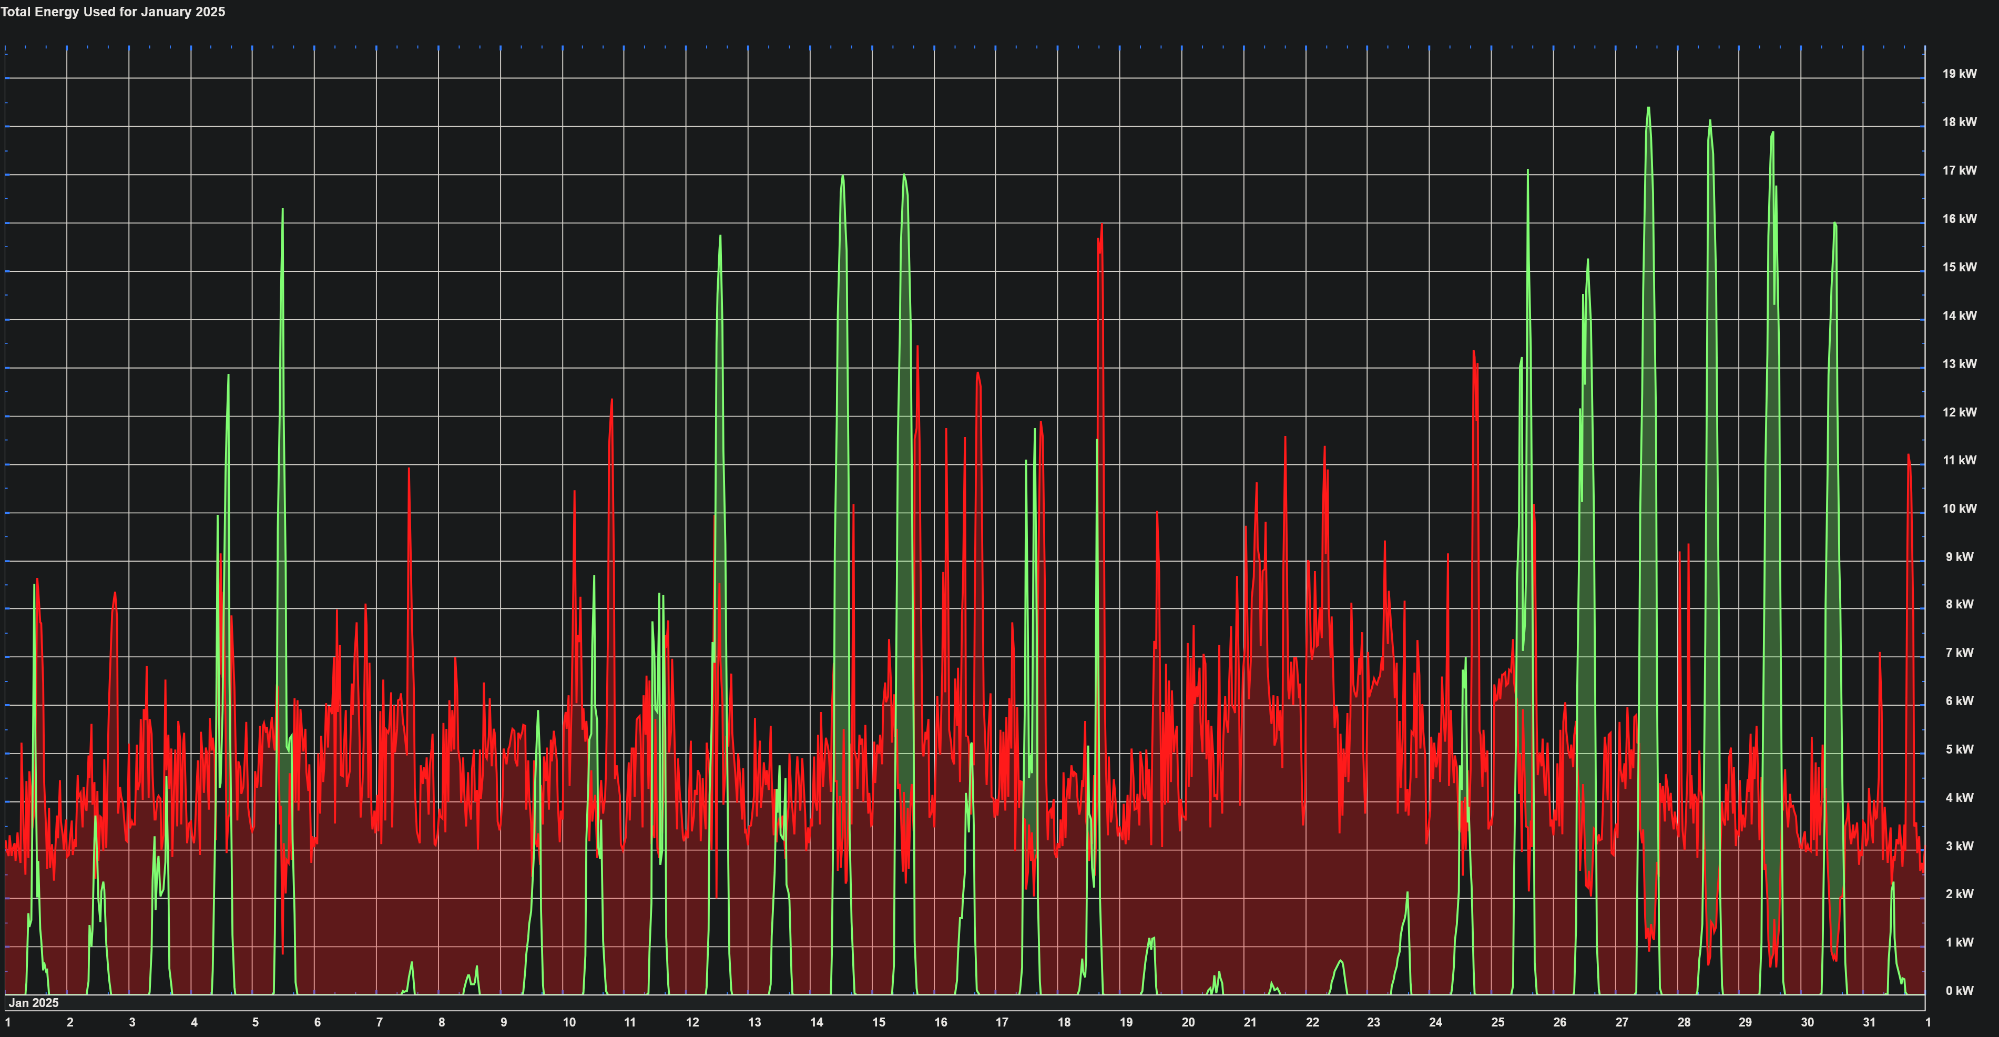Screen dimensions: 1999x1037
Task: Click the 7 kW axis label
Action: click(1959, 653)
